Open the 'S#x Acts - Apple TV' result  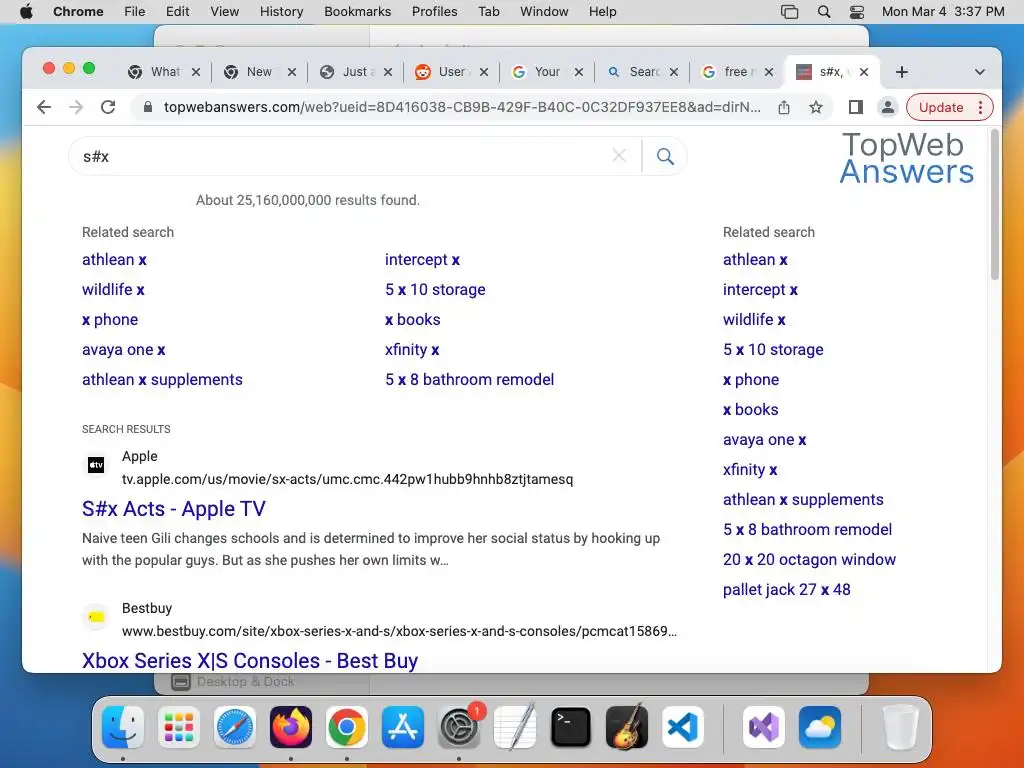click(174, 509)
